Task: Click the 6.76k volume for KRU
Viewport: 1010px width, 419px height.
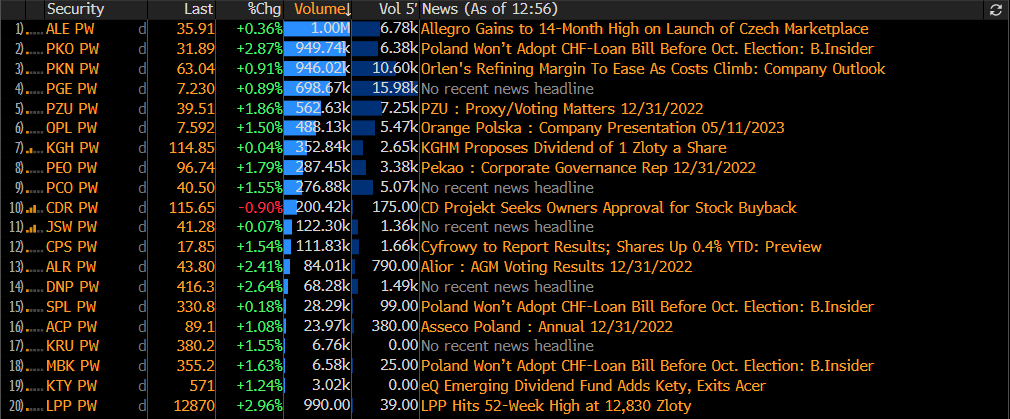Action: 332,346
